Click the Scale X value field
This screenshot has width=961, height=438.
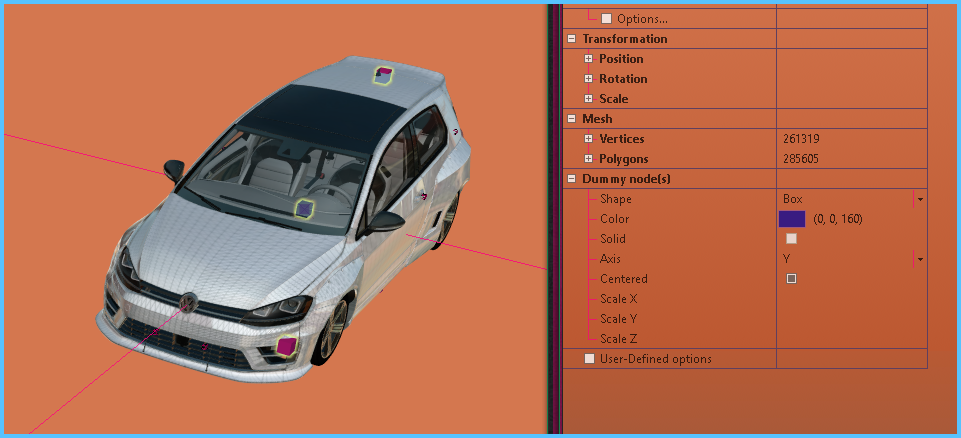click(852, 299)
